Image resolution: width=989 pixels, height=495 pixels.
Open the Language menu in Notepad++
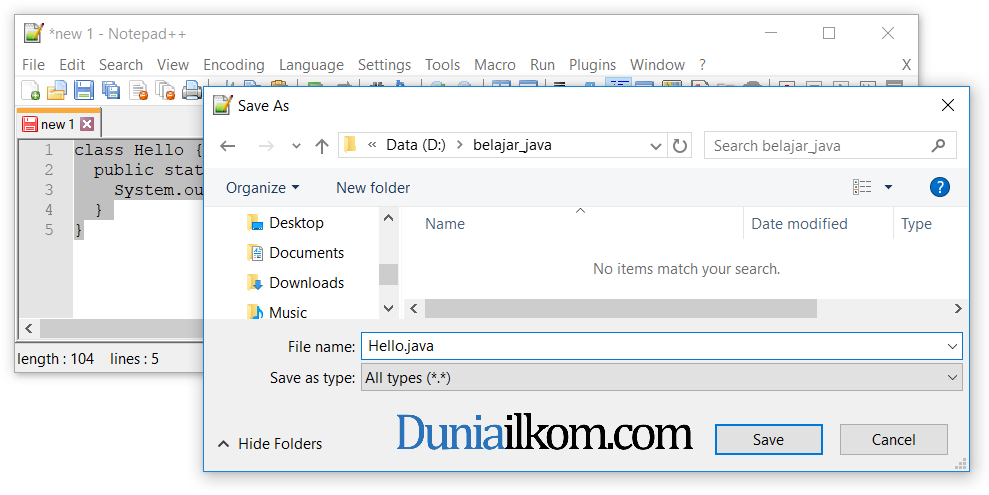click(311, 65)
